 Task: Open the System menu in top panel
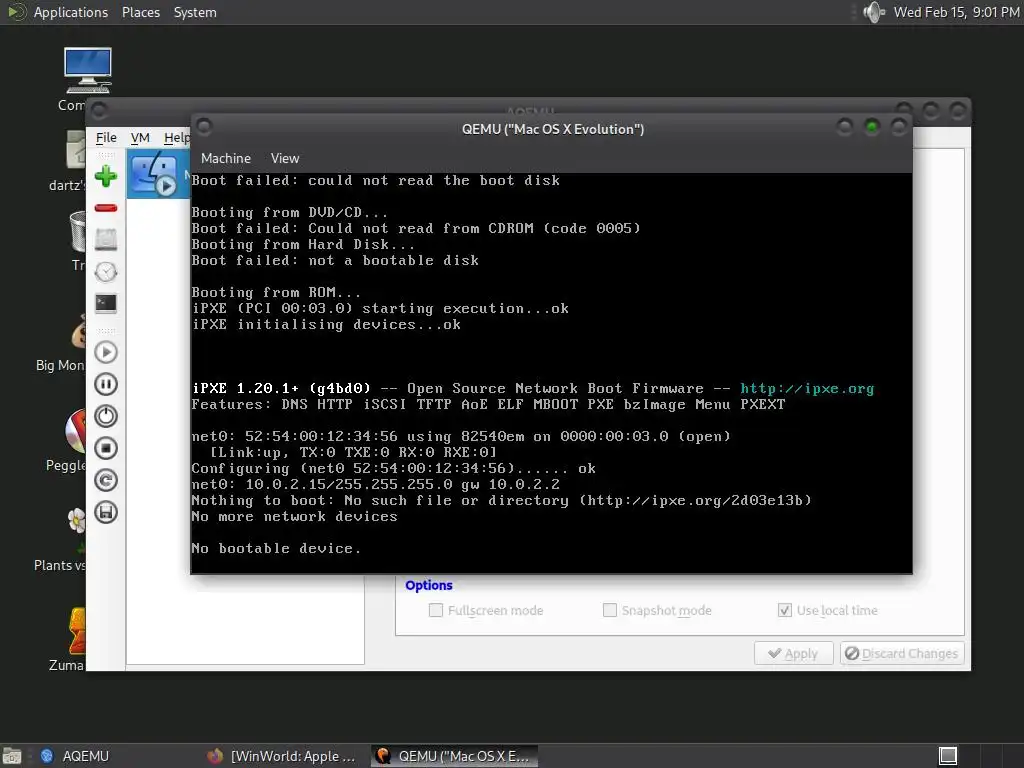click(x=195, y=12)
